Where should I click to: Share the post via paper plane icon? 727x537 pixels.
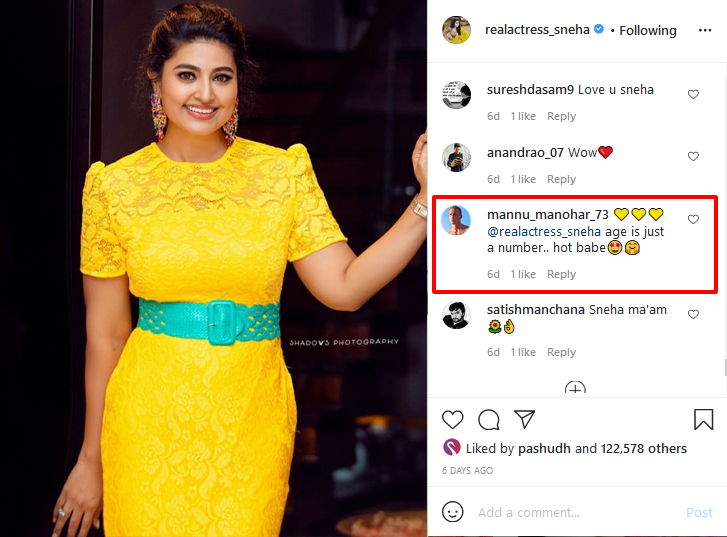point(525,419)
